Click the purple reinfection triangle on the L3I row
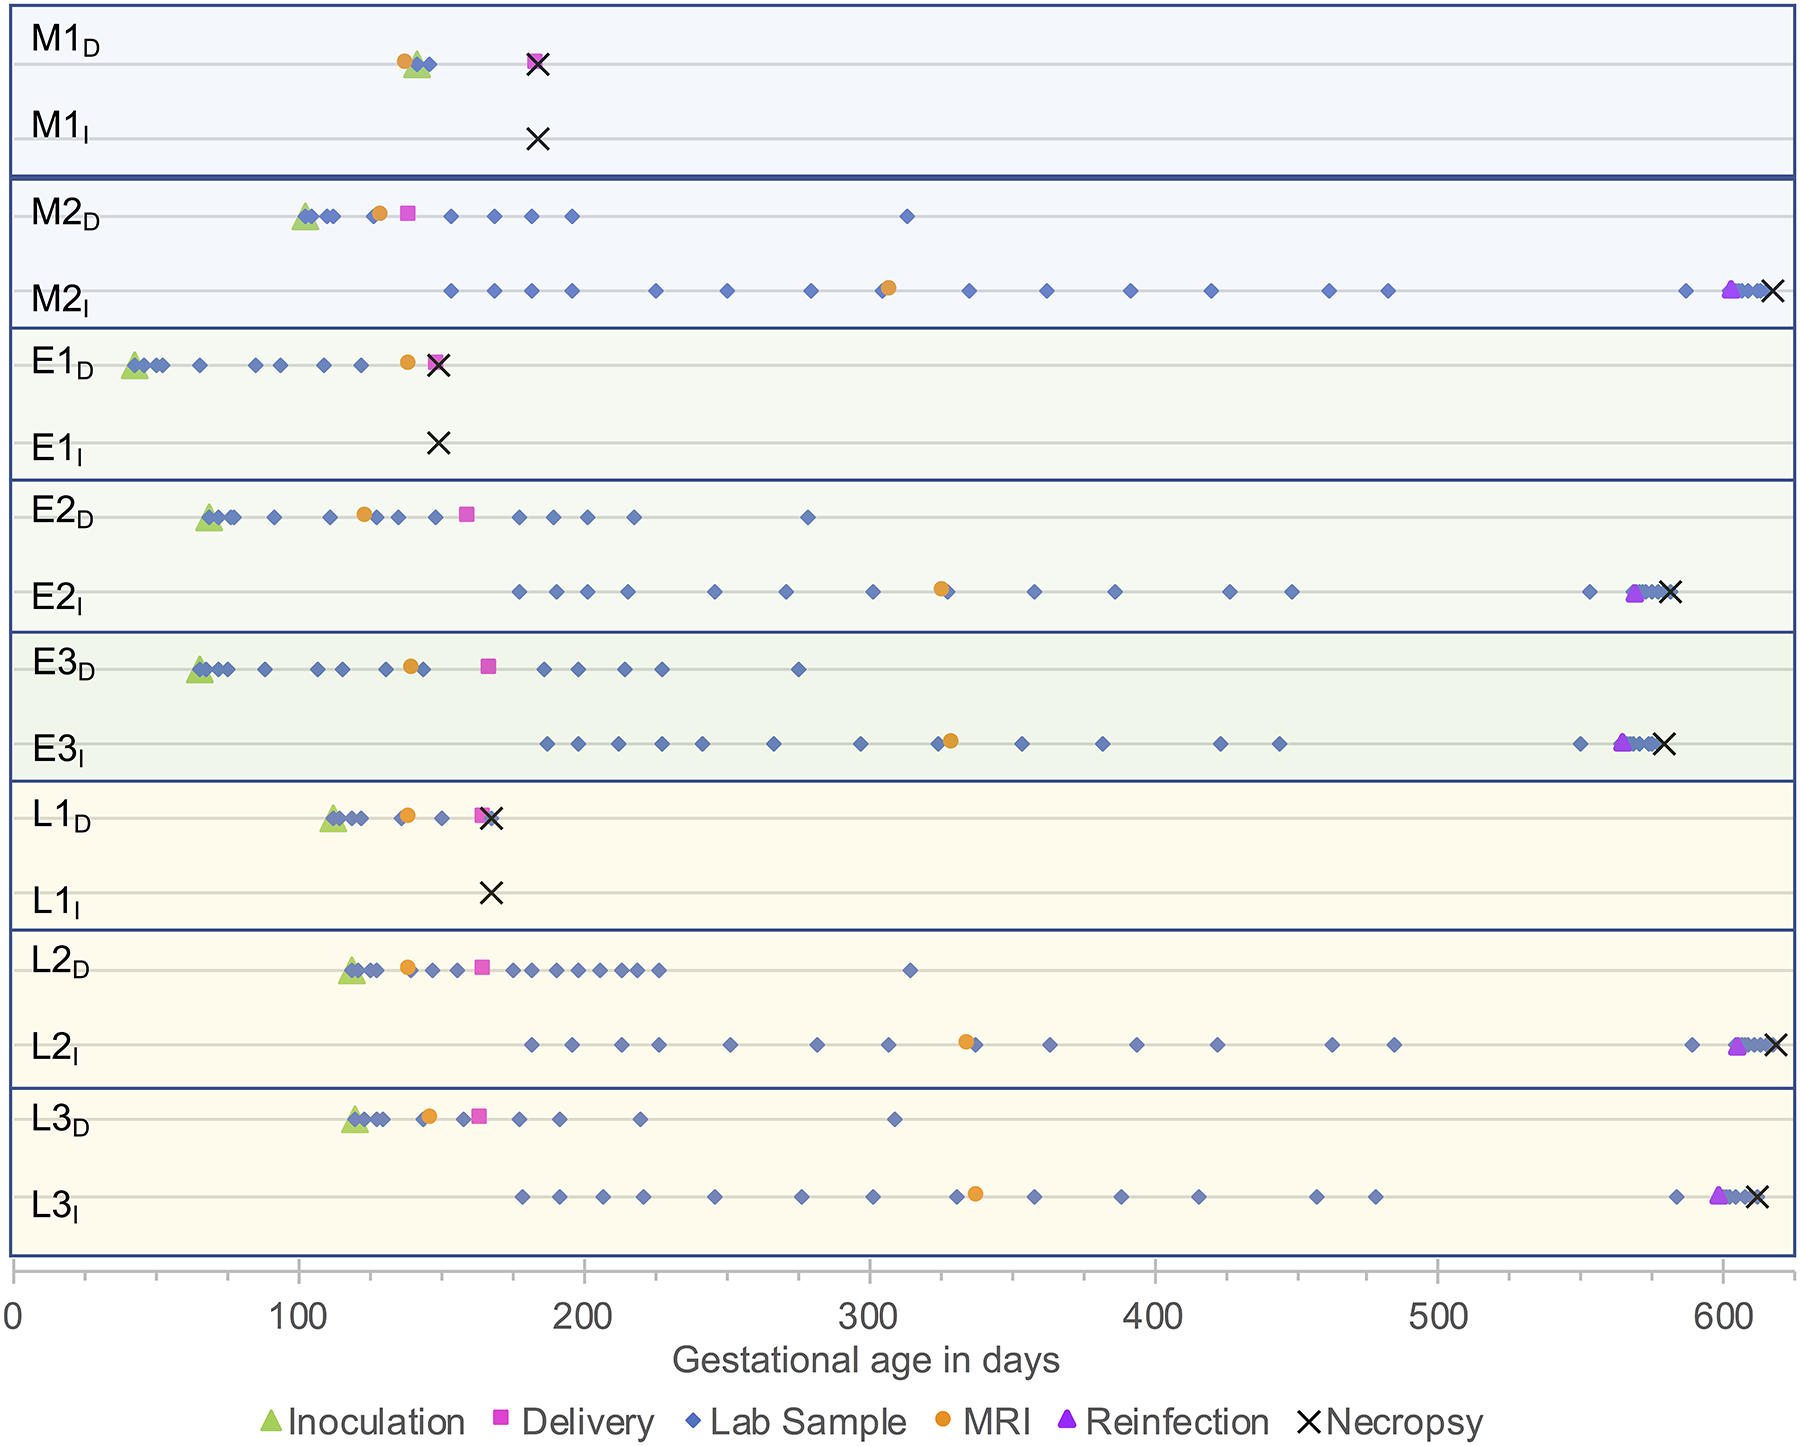Viewport: 1800px width, 1446px height. pos(1719,1196)
